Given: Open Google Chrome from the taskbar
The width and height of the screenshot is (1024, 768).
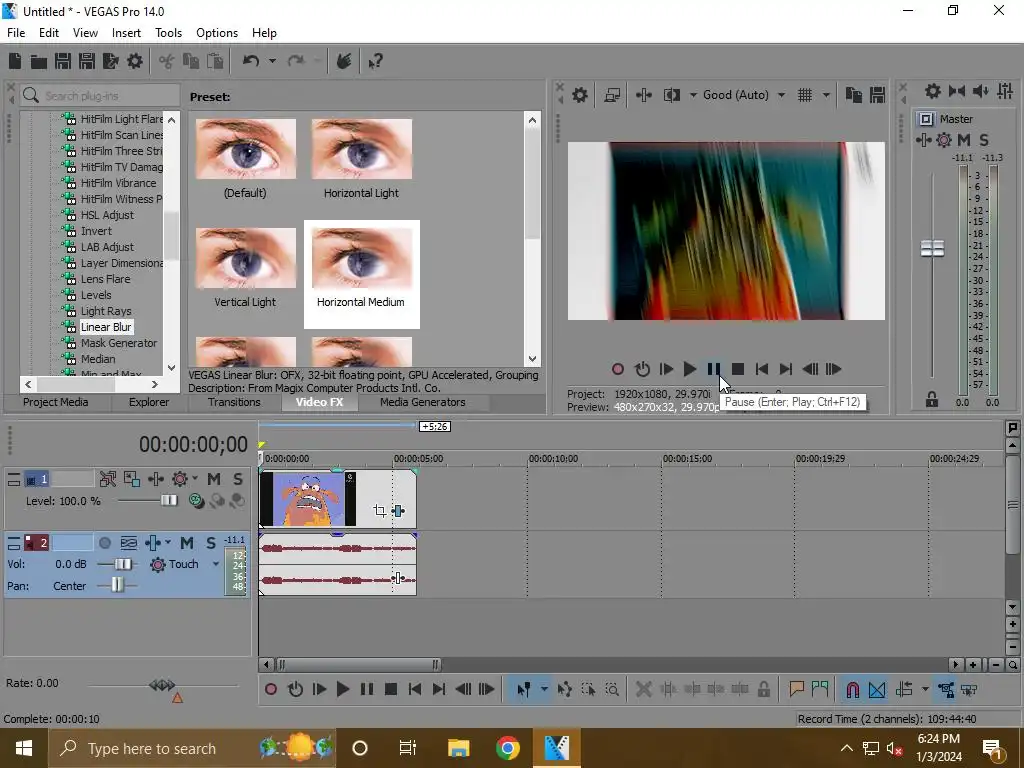Looking at the screenshot, I should tap(507, 748).
